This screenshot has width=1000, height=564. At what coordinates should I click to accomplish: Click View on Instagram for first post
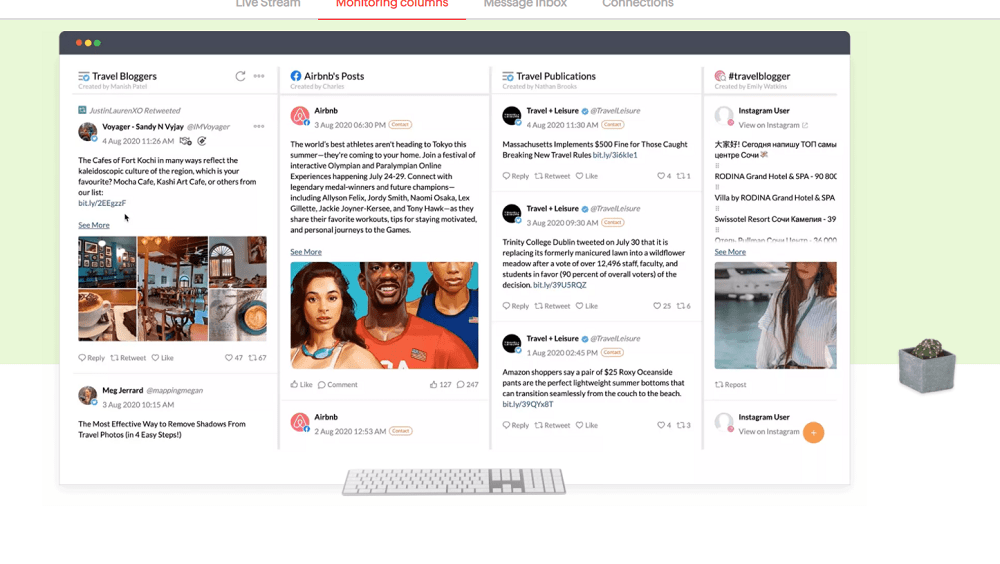click(x=773, y=125)
